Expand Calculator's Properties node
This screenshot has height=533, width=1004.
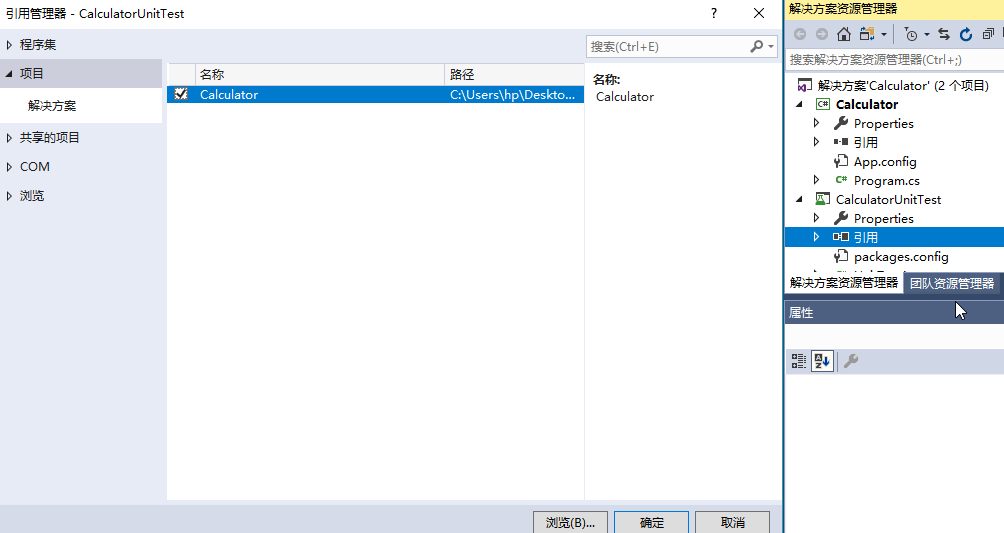(816, 123)
